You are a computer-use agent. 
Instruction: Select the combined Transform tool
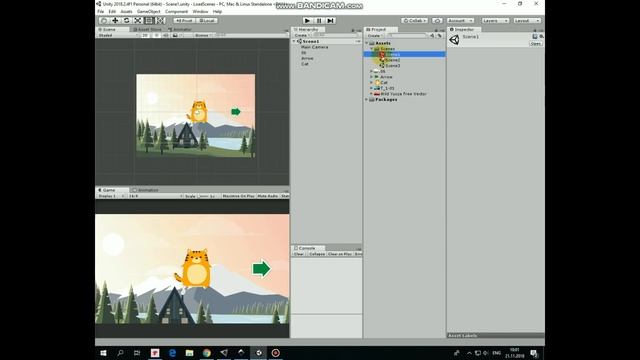click(161, 20)
